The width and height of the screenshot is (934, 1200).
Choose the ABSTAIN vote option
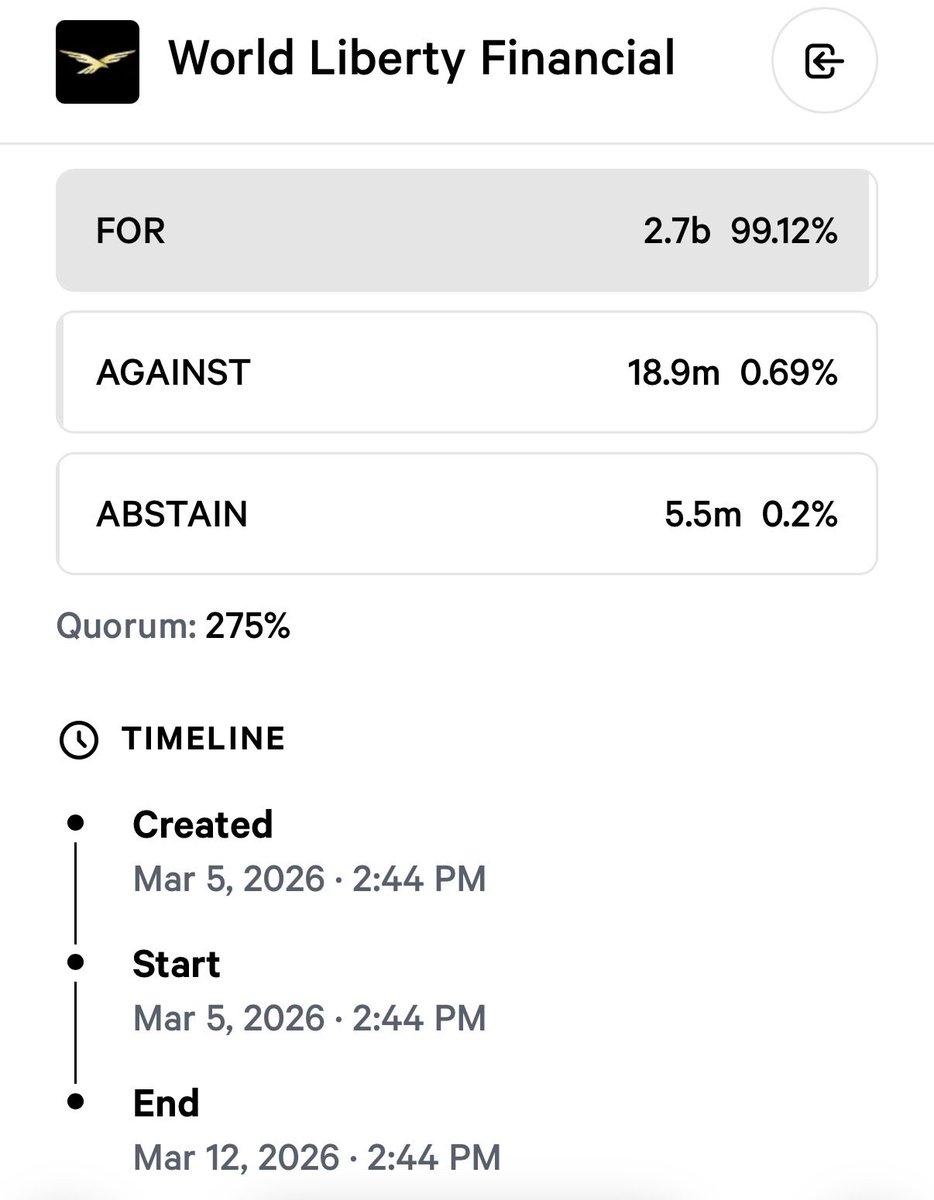(x=466, y=514)
